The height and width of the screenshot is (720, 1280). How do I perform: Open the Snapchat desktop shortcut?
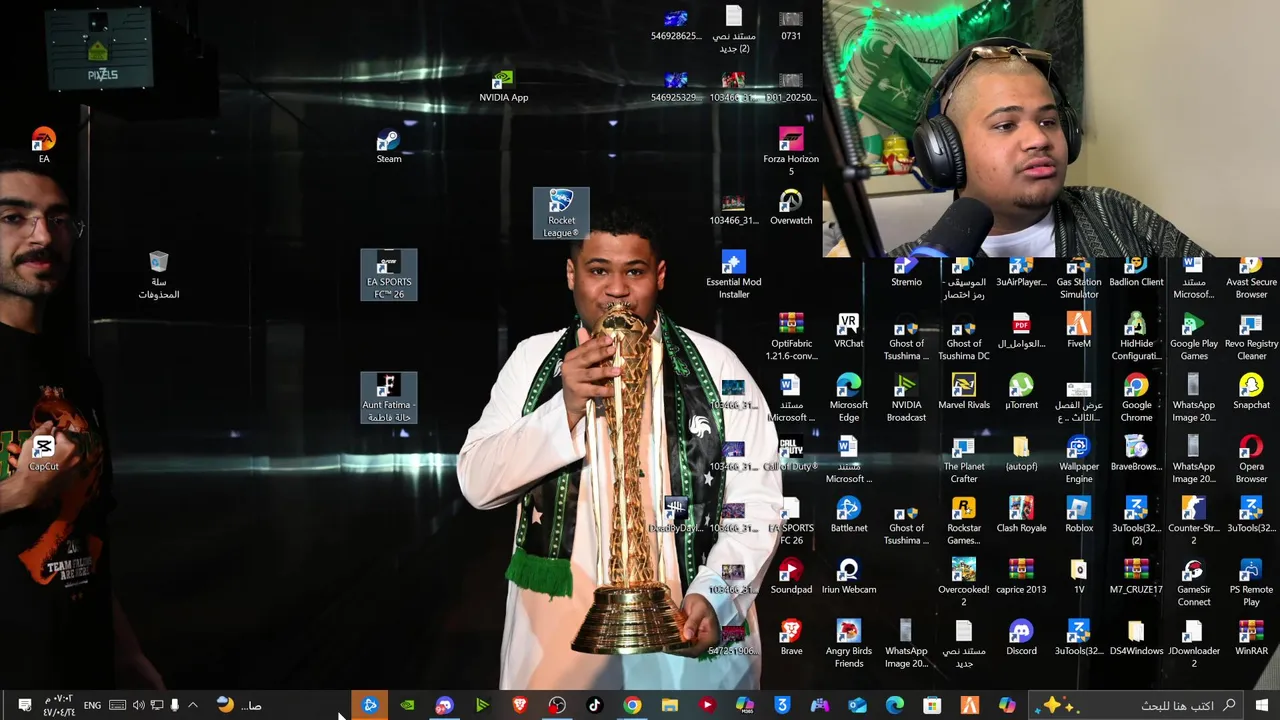1251,392
